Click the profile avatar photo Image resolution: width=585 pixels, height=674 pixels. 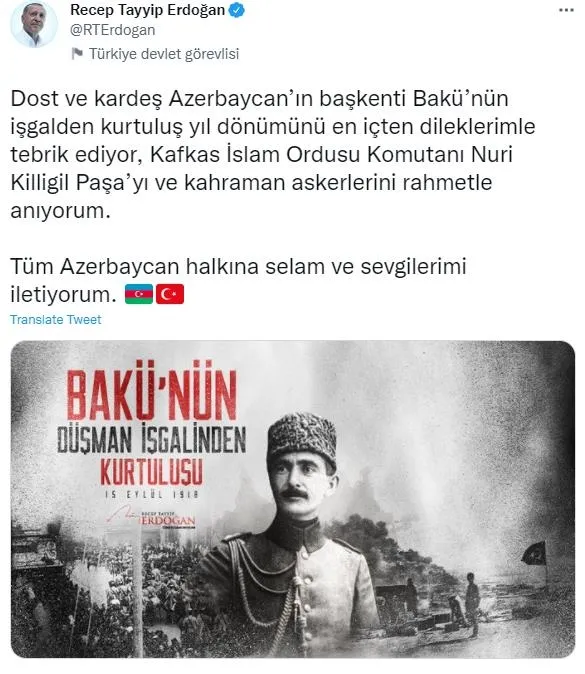[34, 23]
